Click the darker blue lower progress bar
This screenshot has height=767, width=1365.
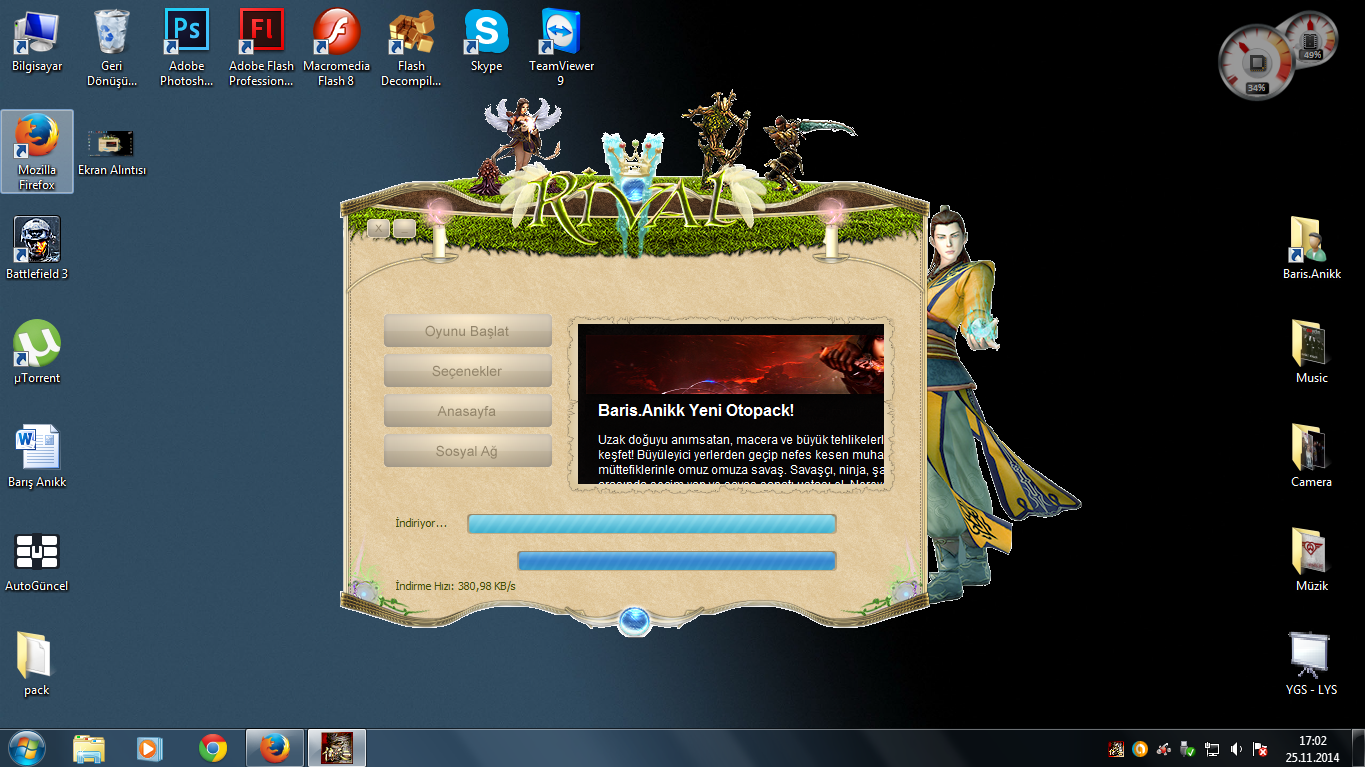677,561
